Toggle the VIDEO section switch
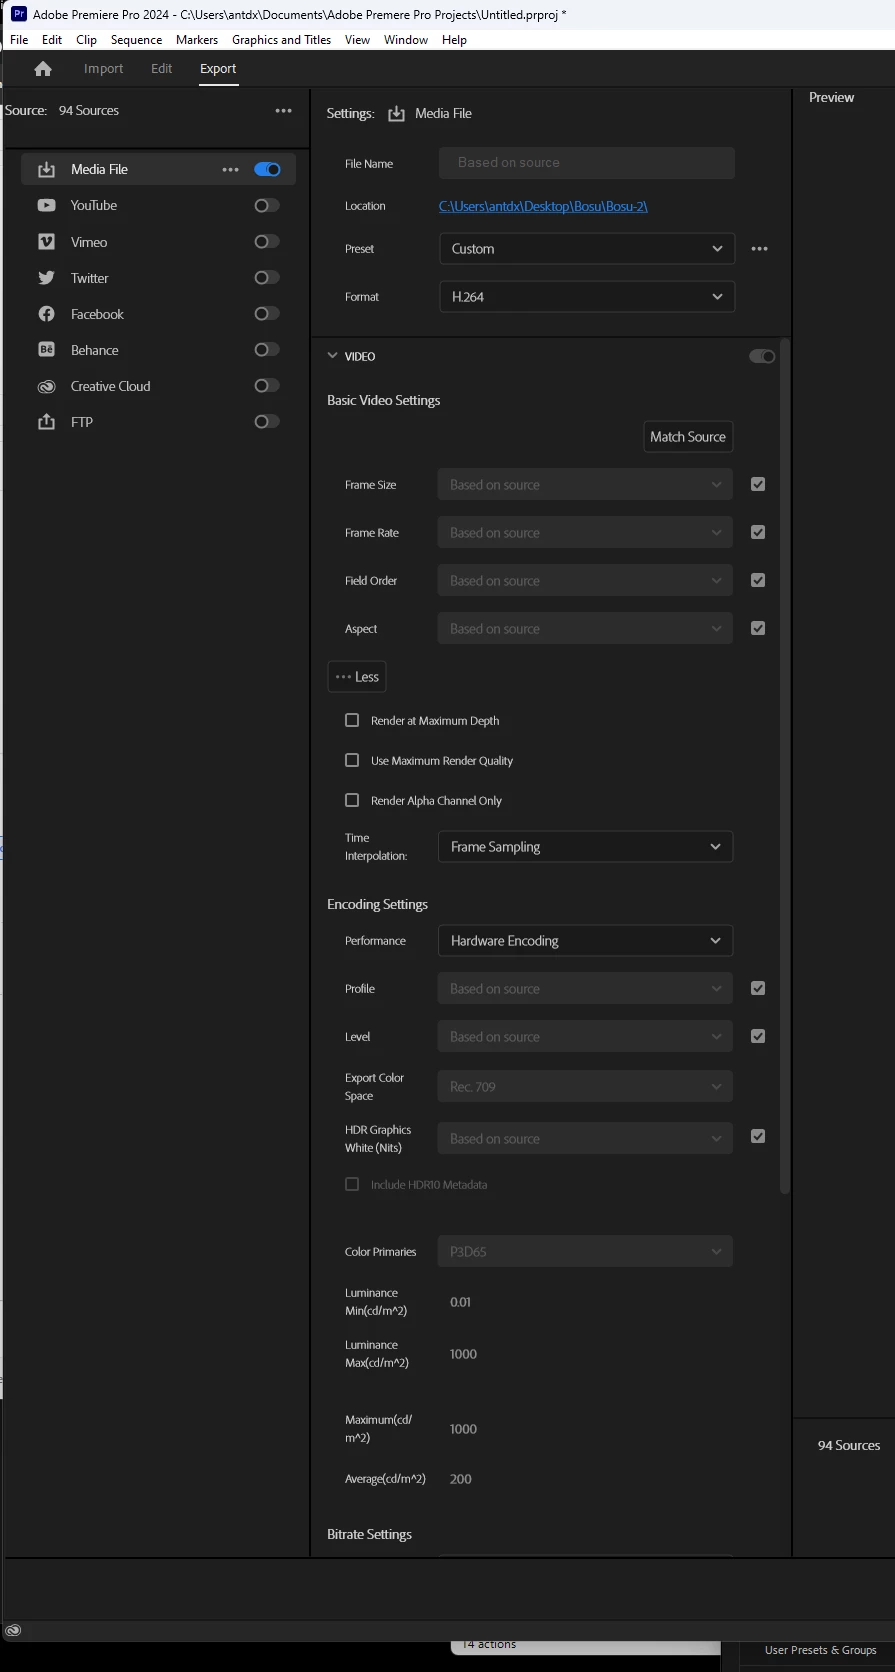 coord(762,357)
